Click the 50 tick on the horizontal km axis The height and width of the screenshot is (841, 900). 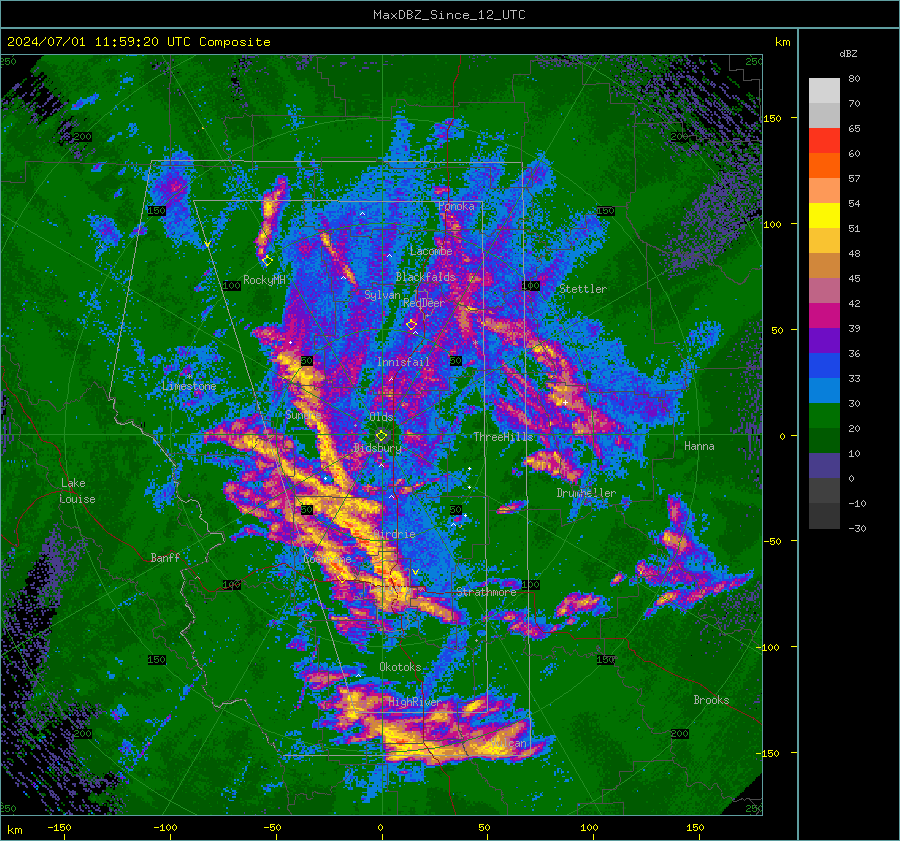point(484,828)
